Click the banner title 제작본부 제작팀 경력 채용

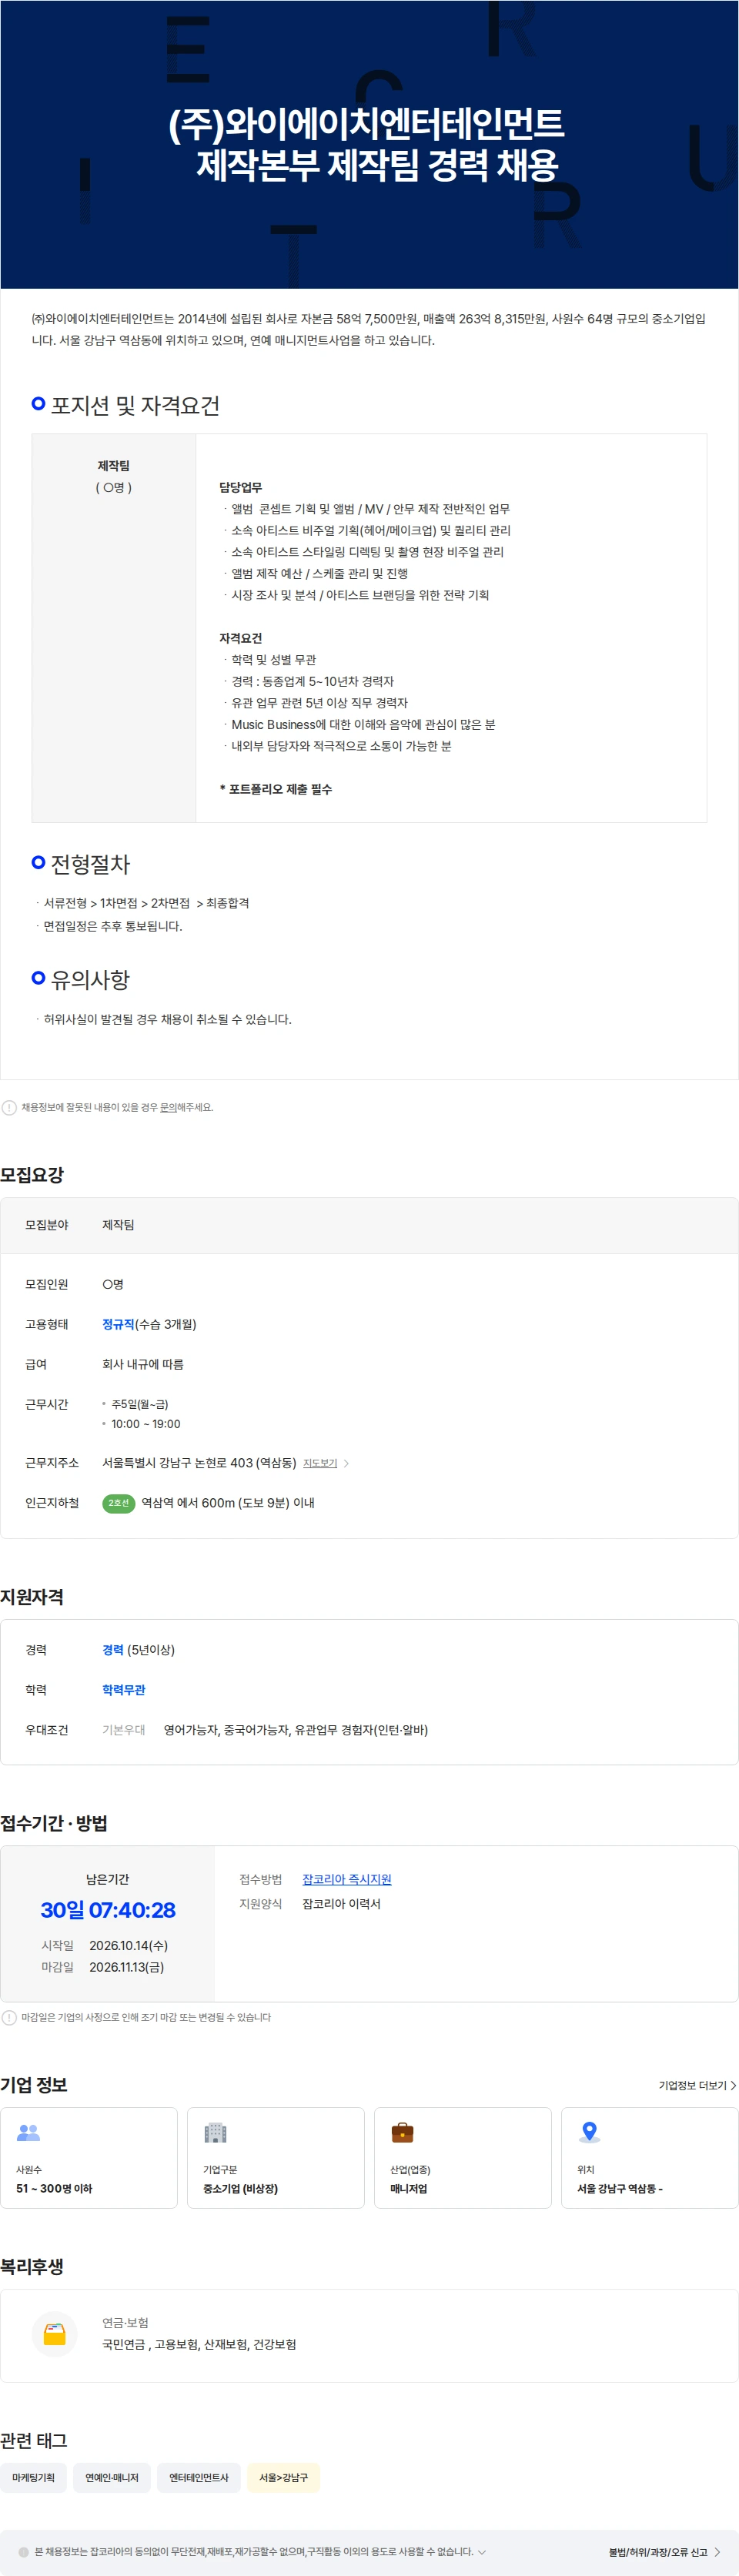[x=377, y=165]
